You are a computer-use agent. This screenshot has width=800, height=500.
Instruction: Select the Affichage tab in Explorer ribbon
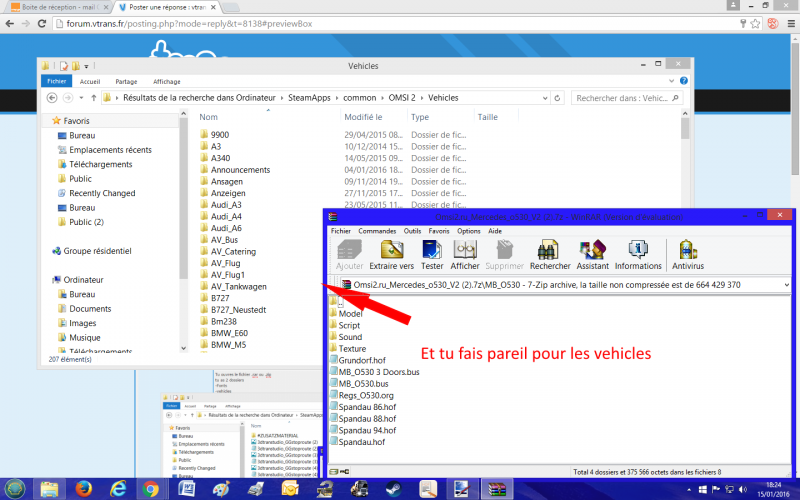[167, 81]
